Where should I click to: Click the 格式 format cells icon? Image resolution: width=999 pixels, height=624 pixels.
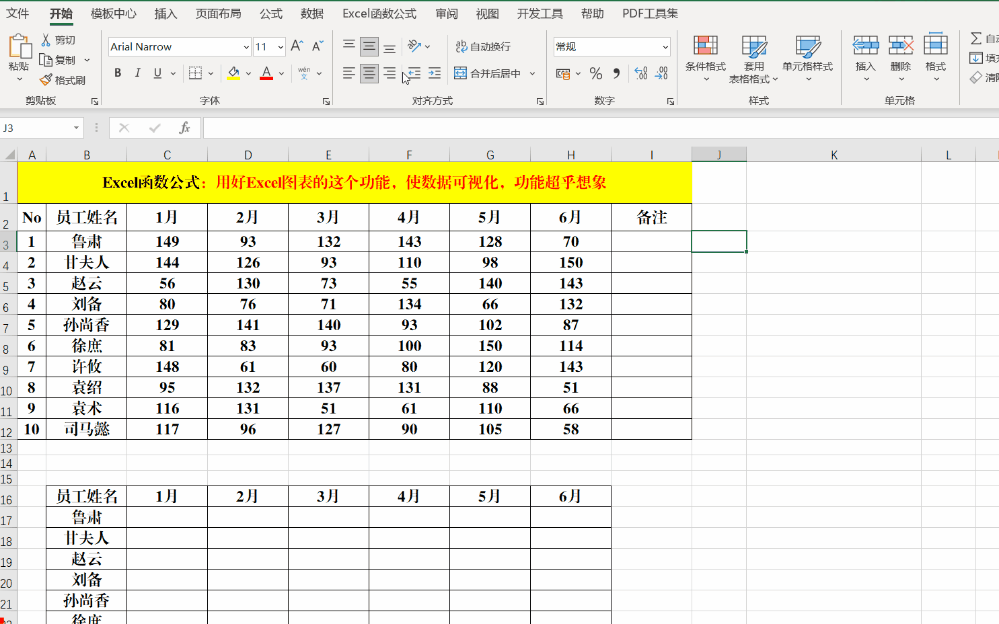pos(935,45)
